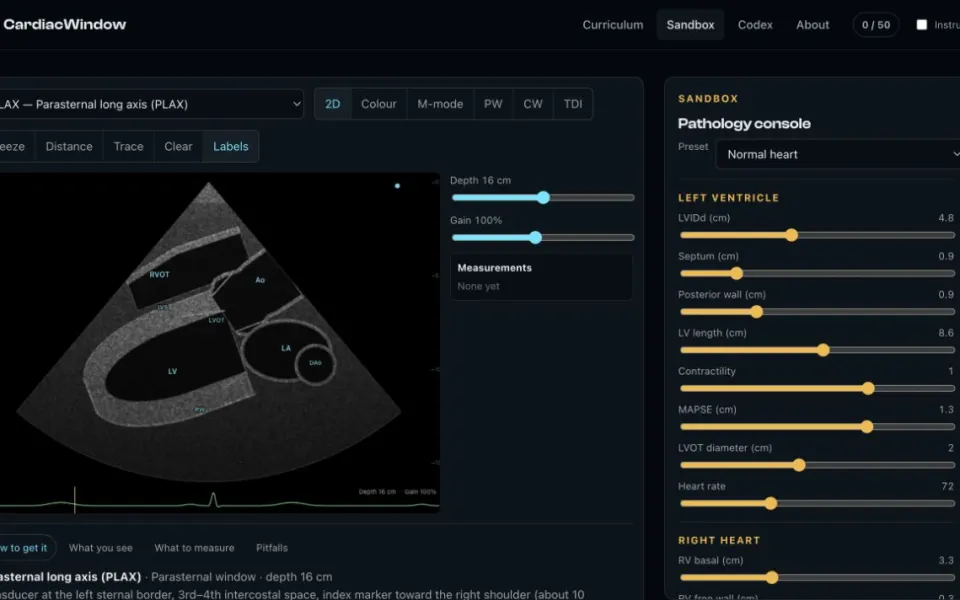Image resolution: width=960 pixels, height=600 pixels.
Task: Open the Codex page
Action: (x=755, y=25)
